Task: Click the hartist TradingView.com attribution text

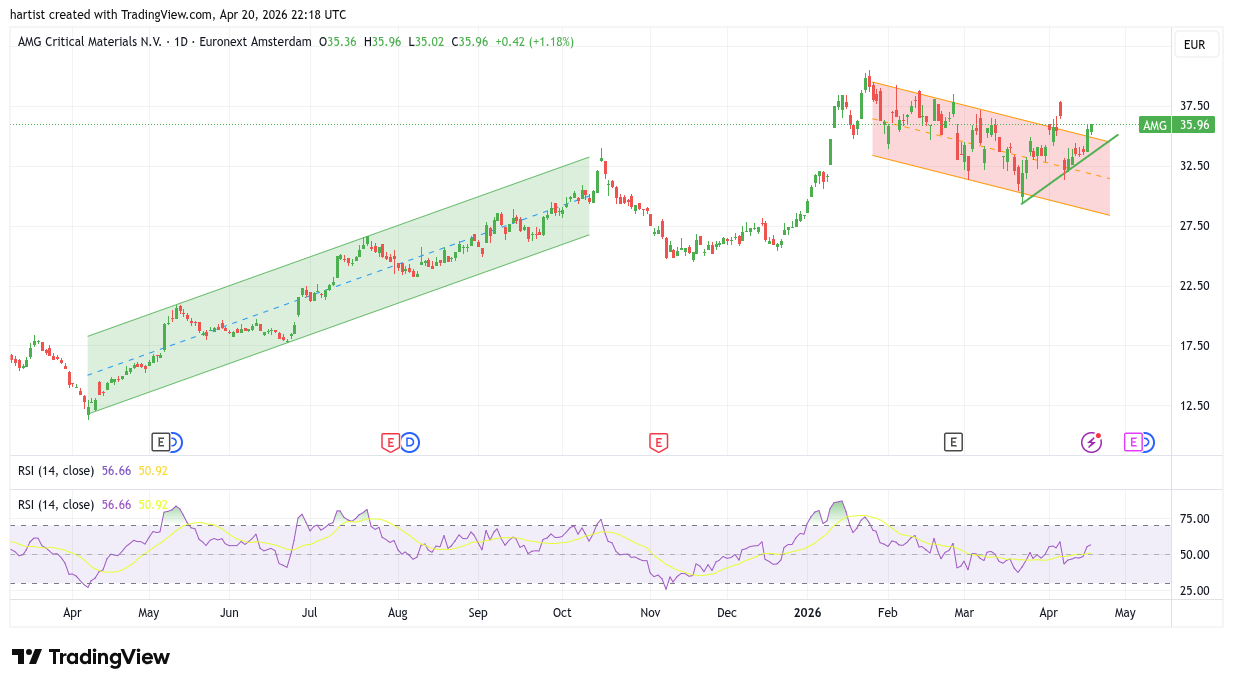Action: (178, 15)
